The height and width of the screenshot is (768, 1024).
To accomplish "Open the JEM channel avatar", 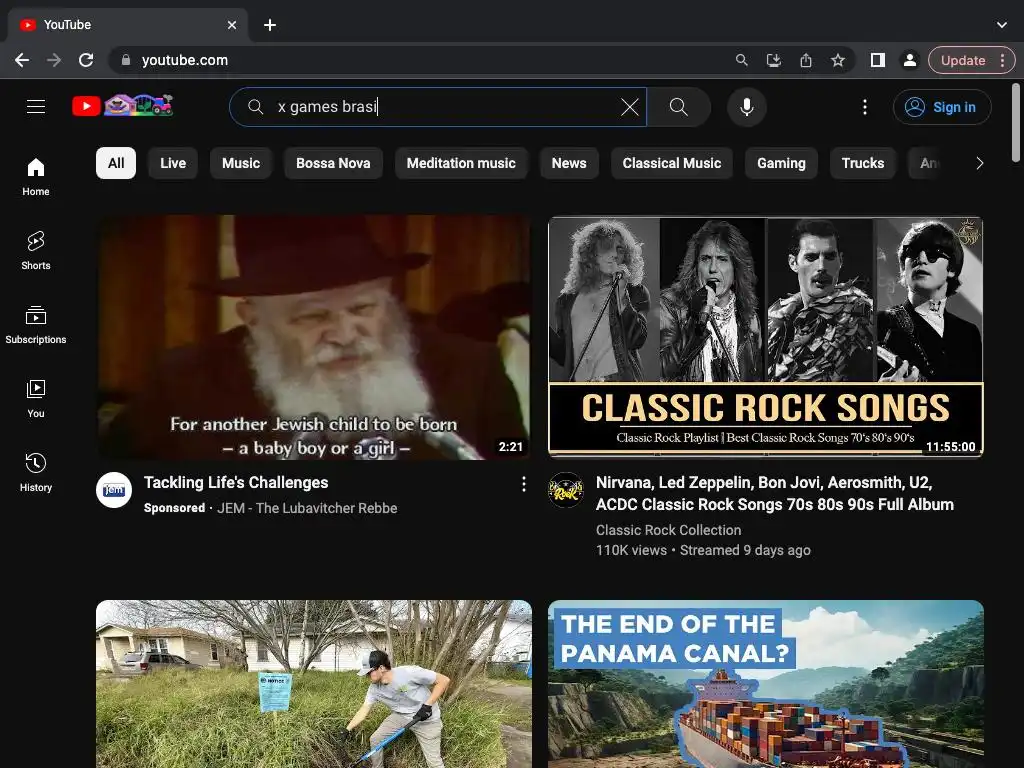I will [x=114, y=490].
